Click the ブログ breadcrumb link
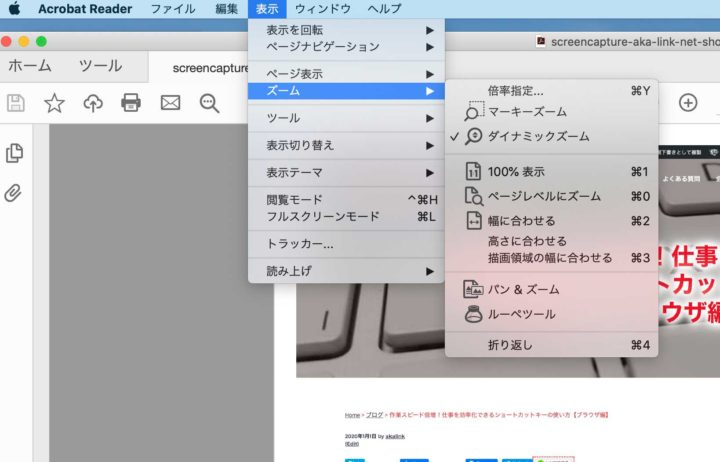This screenshot has height=462, width=720. click(x=374, y=415)
